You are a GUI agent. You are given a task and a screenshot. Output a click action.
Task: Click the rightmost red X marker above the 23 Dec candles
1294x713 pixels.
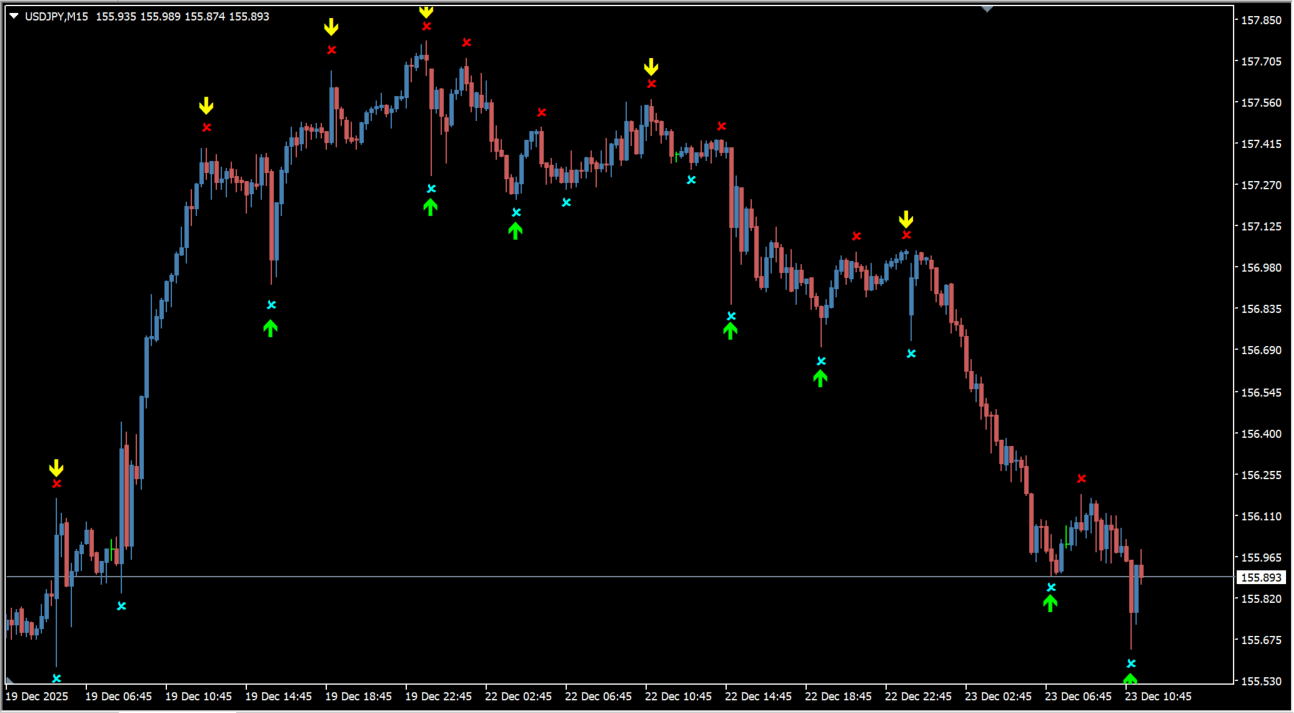1080,478
